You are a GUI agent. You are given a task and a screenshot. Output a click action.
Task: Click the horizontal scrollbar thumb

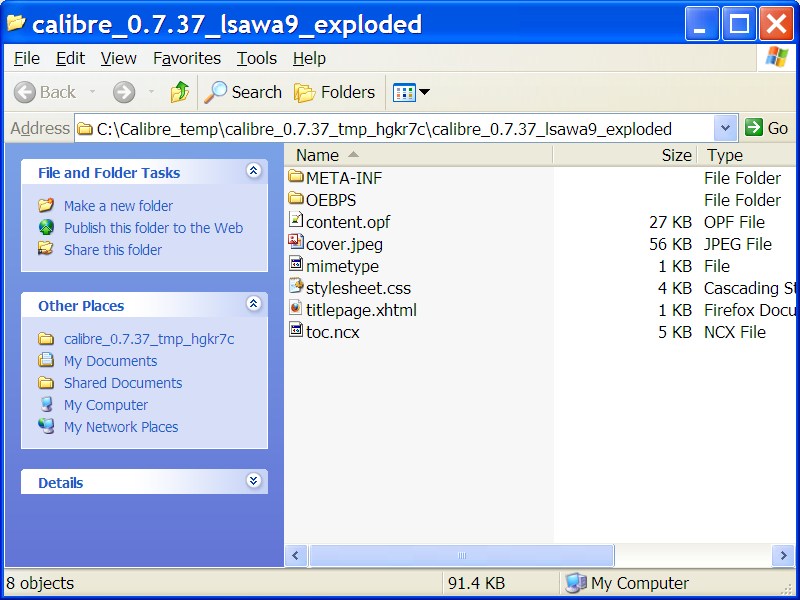(x=461, y=556)
